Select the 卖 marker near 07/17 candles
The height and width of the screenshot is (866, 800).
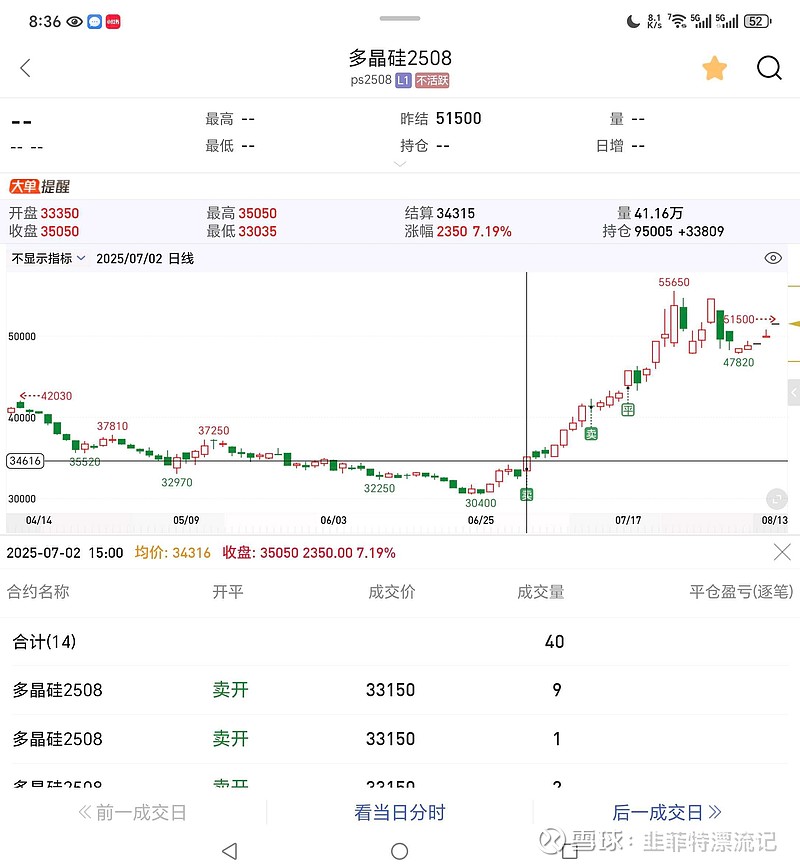click(591, 434)
